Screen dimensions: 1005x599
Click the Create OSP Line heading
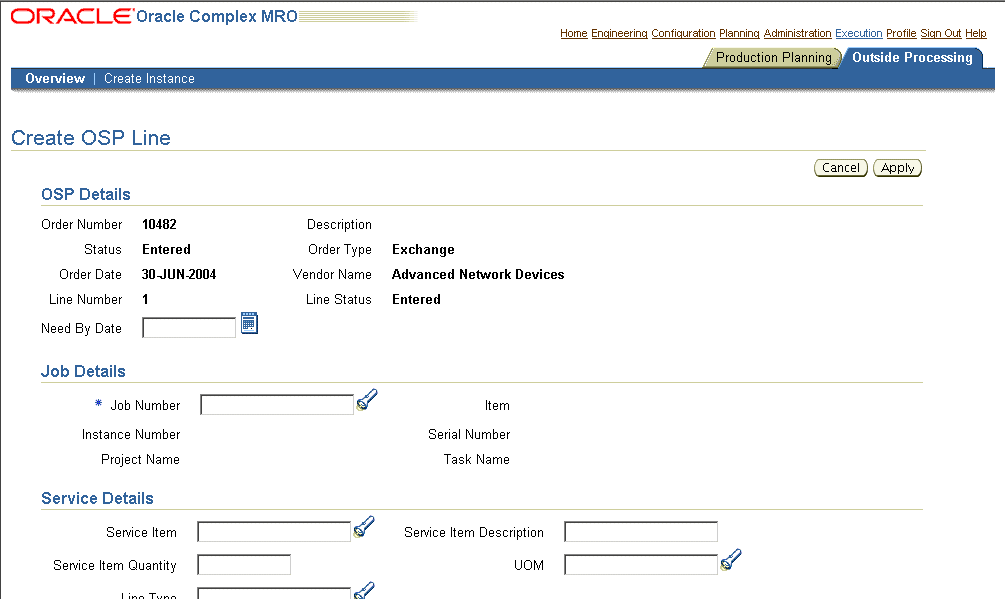click(x=91, y=138)
